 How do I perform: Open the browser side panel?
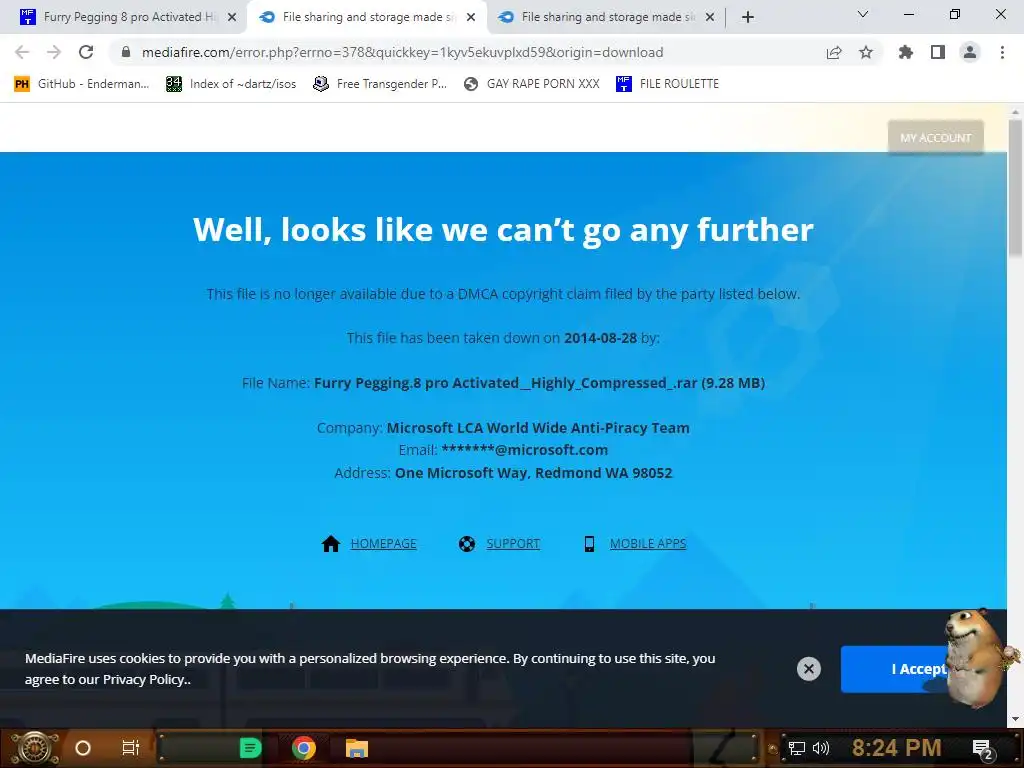coord(938,52)
